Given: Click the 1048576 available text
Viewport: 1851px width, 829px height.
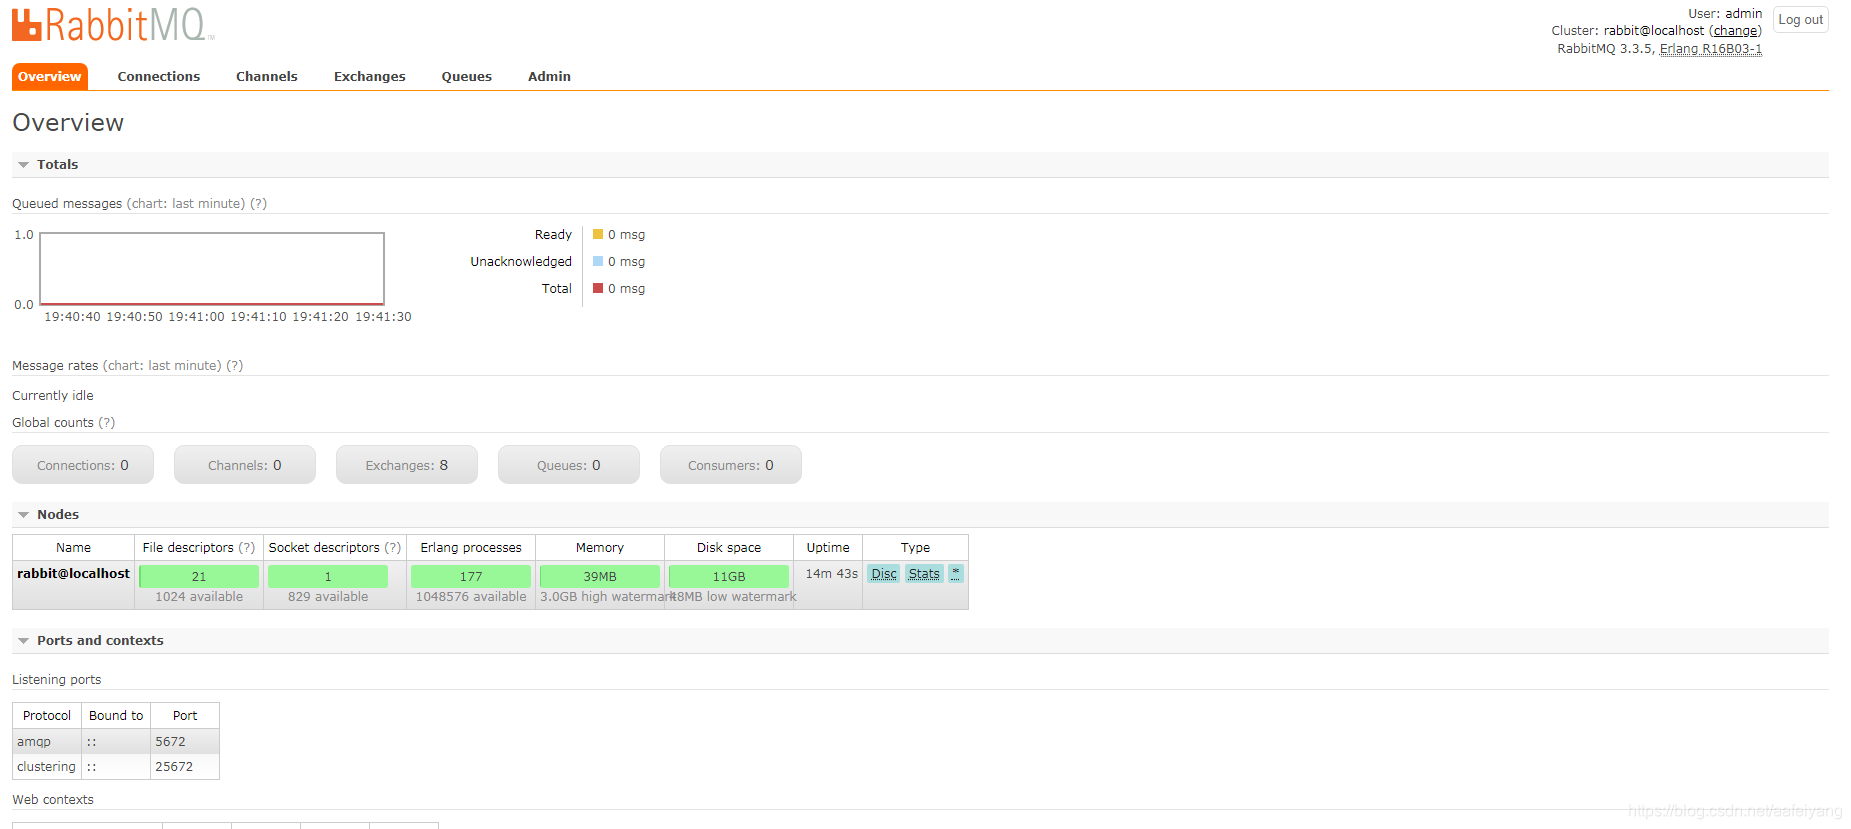Looking at the screenshot, I should point(471,597).
